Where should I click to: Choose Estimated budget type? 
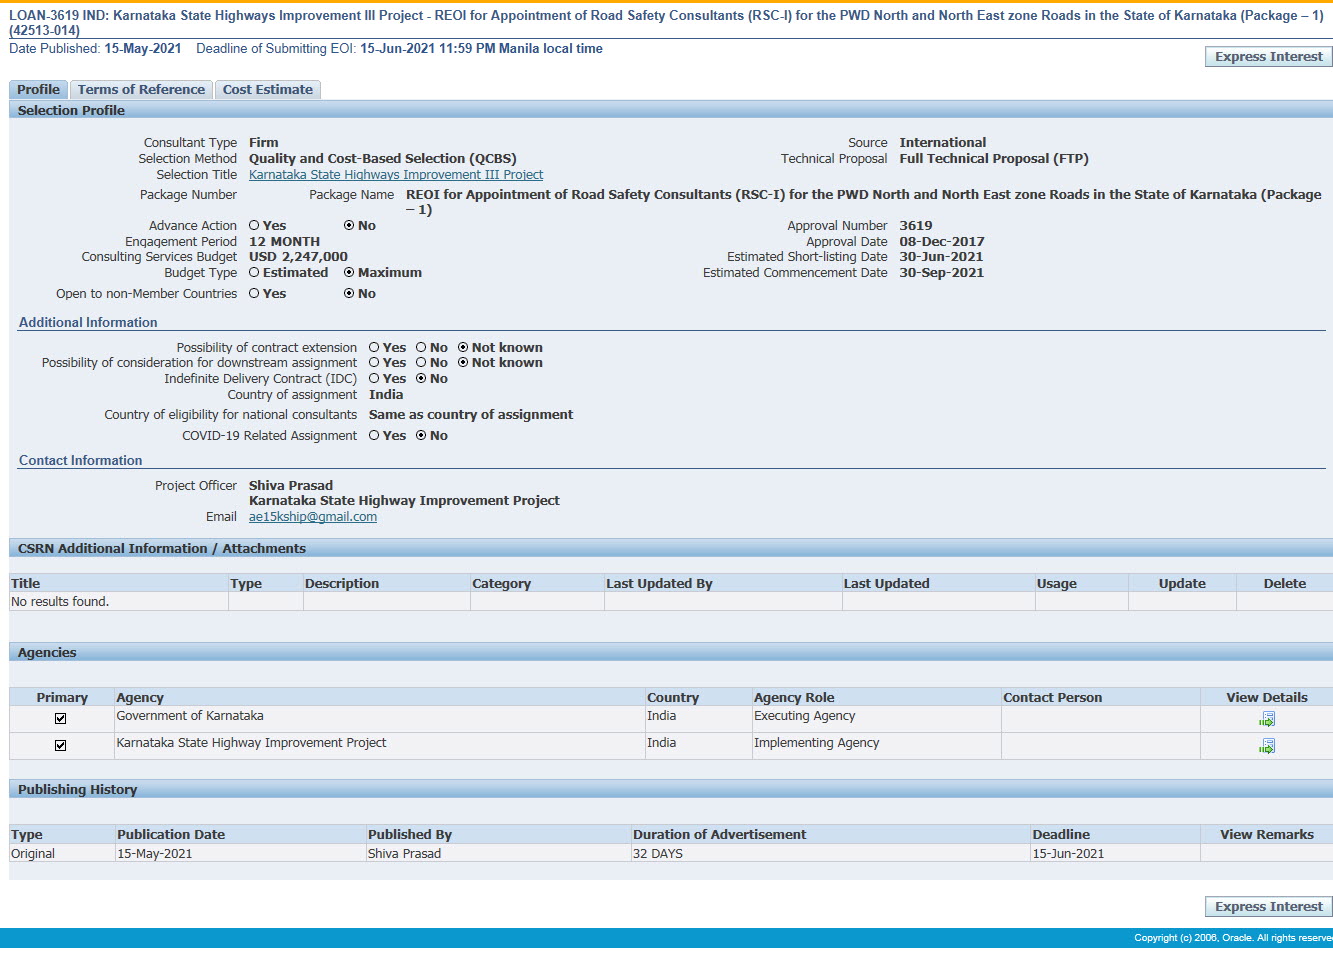pos(254,273)
